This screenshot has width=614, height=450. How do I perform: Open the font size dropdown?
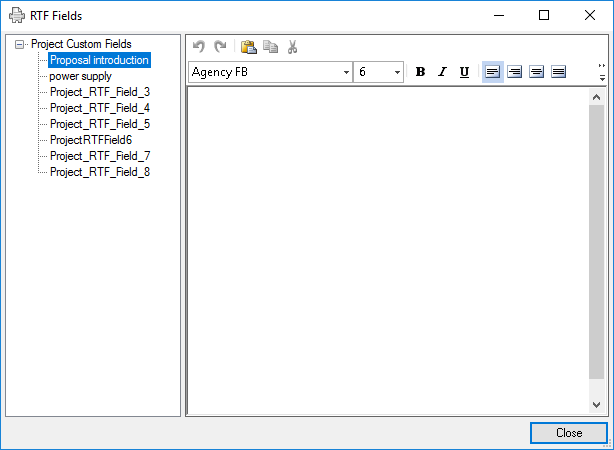[397, 72]
